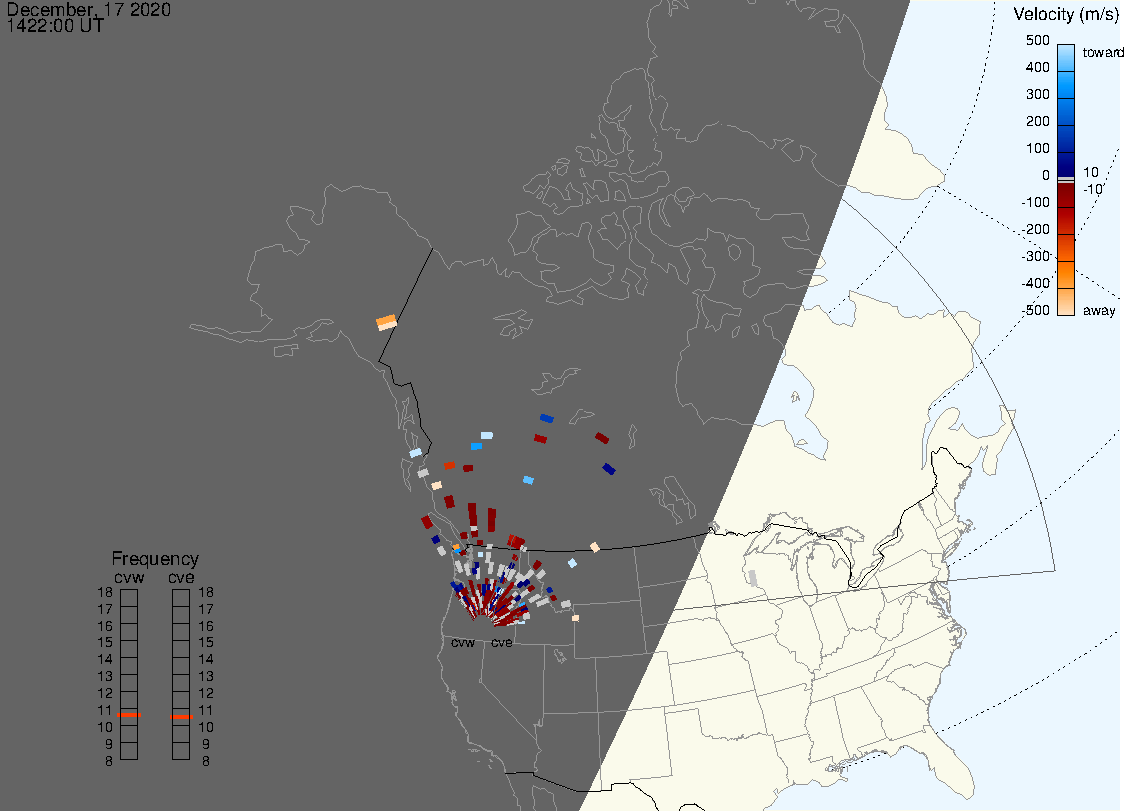The image size is (1124, 811).
Task: Click the 300 value on velocity scale
Action: pyautogui.click(x=1037, y=94)
